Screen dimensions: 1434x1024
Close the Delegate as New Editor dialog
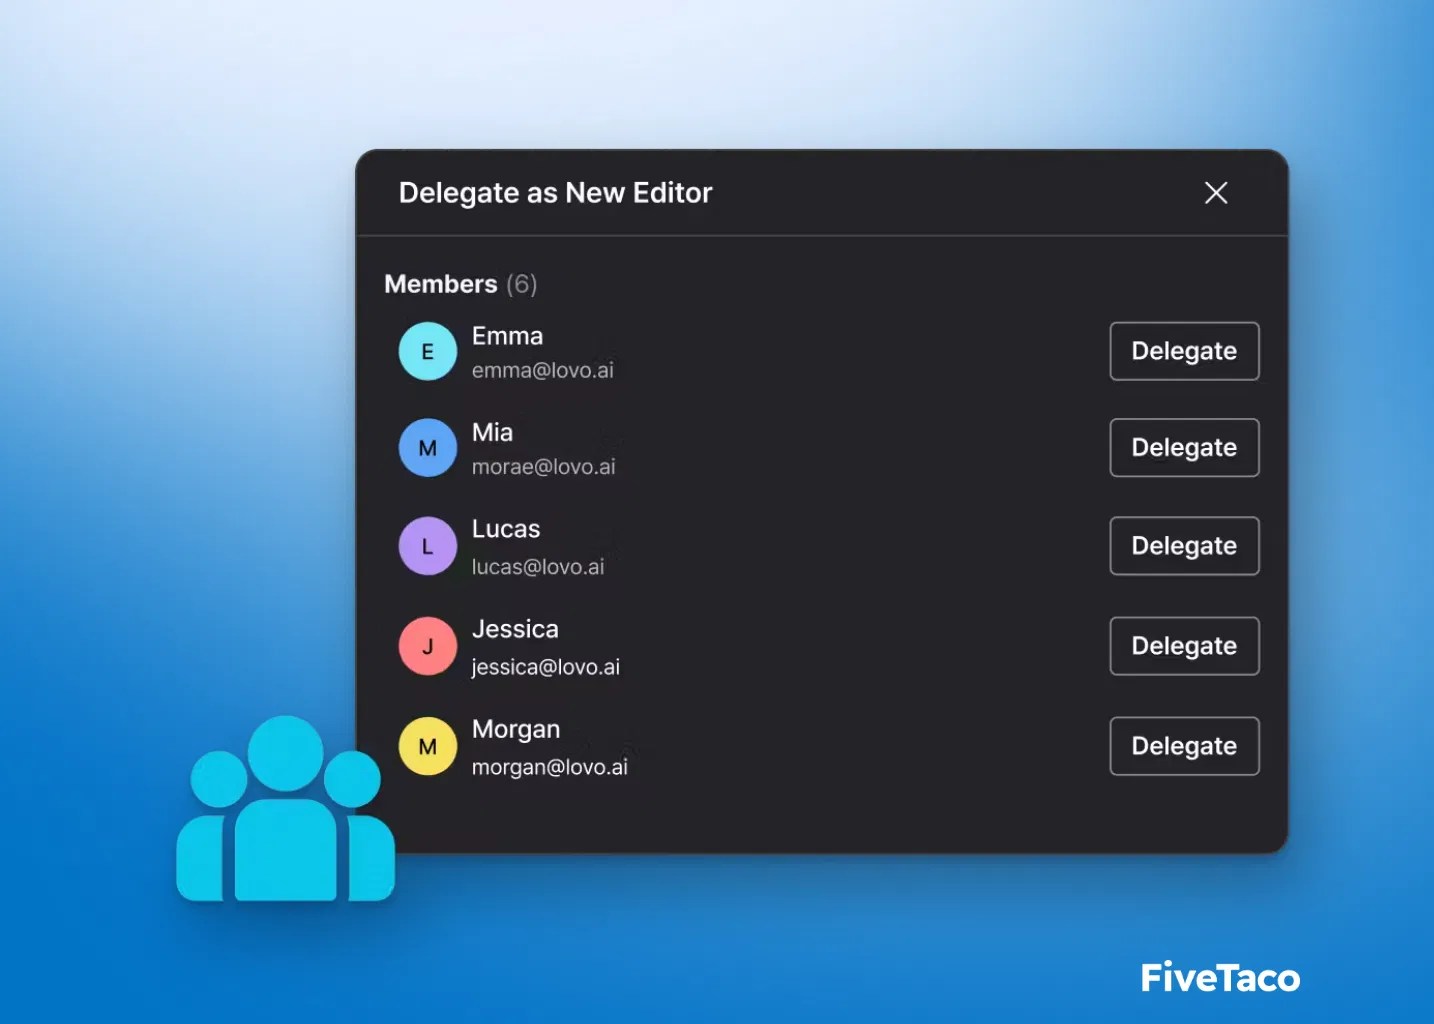1216,193
